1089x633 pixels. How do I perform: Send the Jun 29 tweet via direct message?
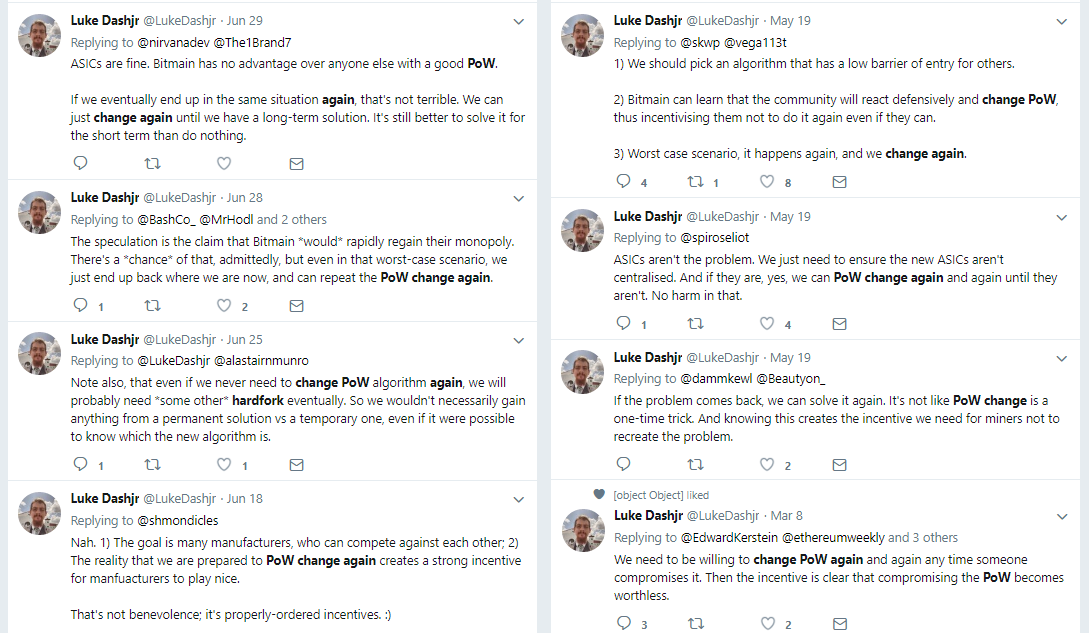point(296,163)
